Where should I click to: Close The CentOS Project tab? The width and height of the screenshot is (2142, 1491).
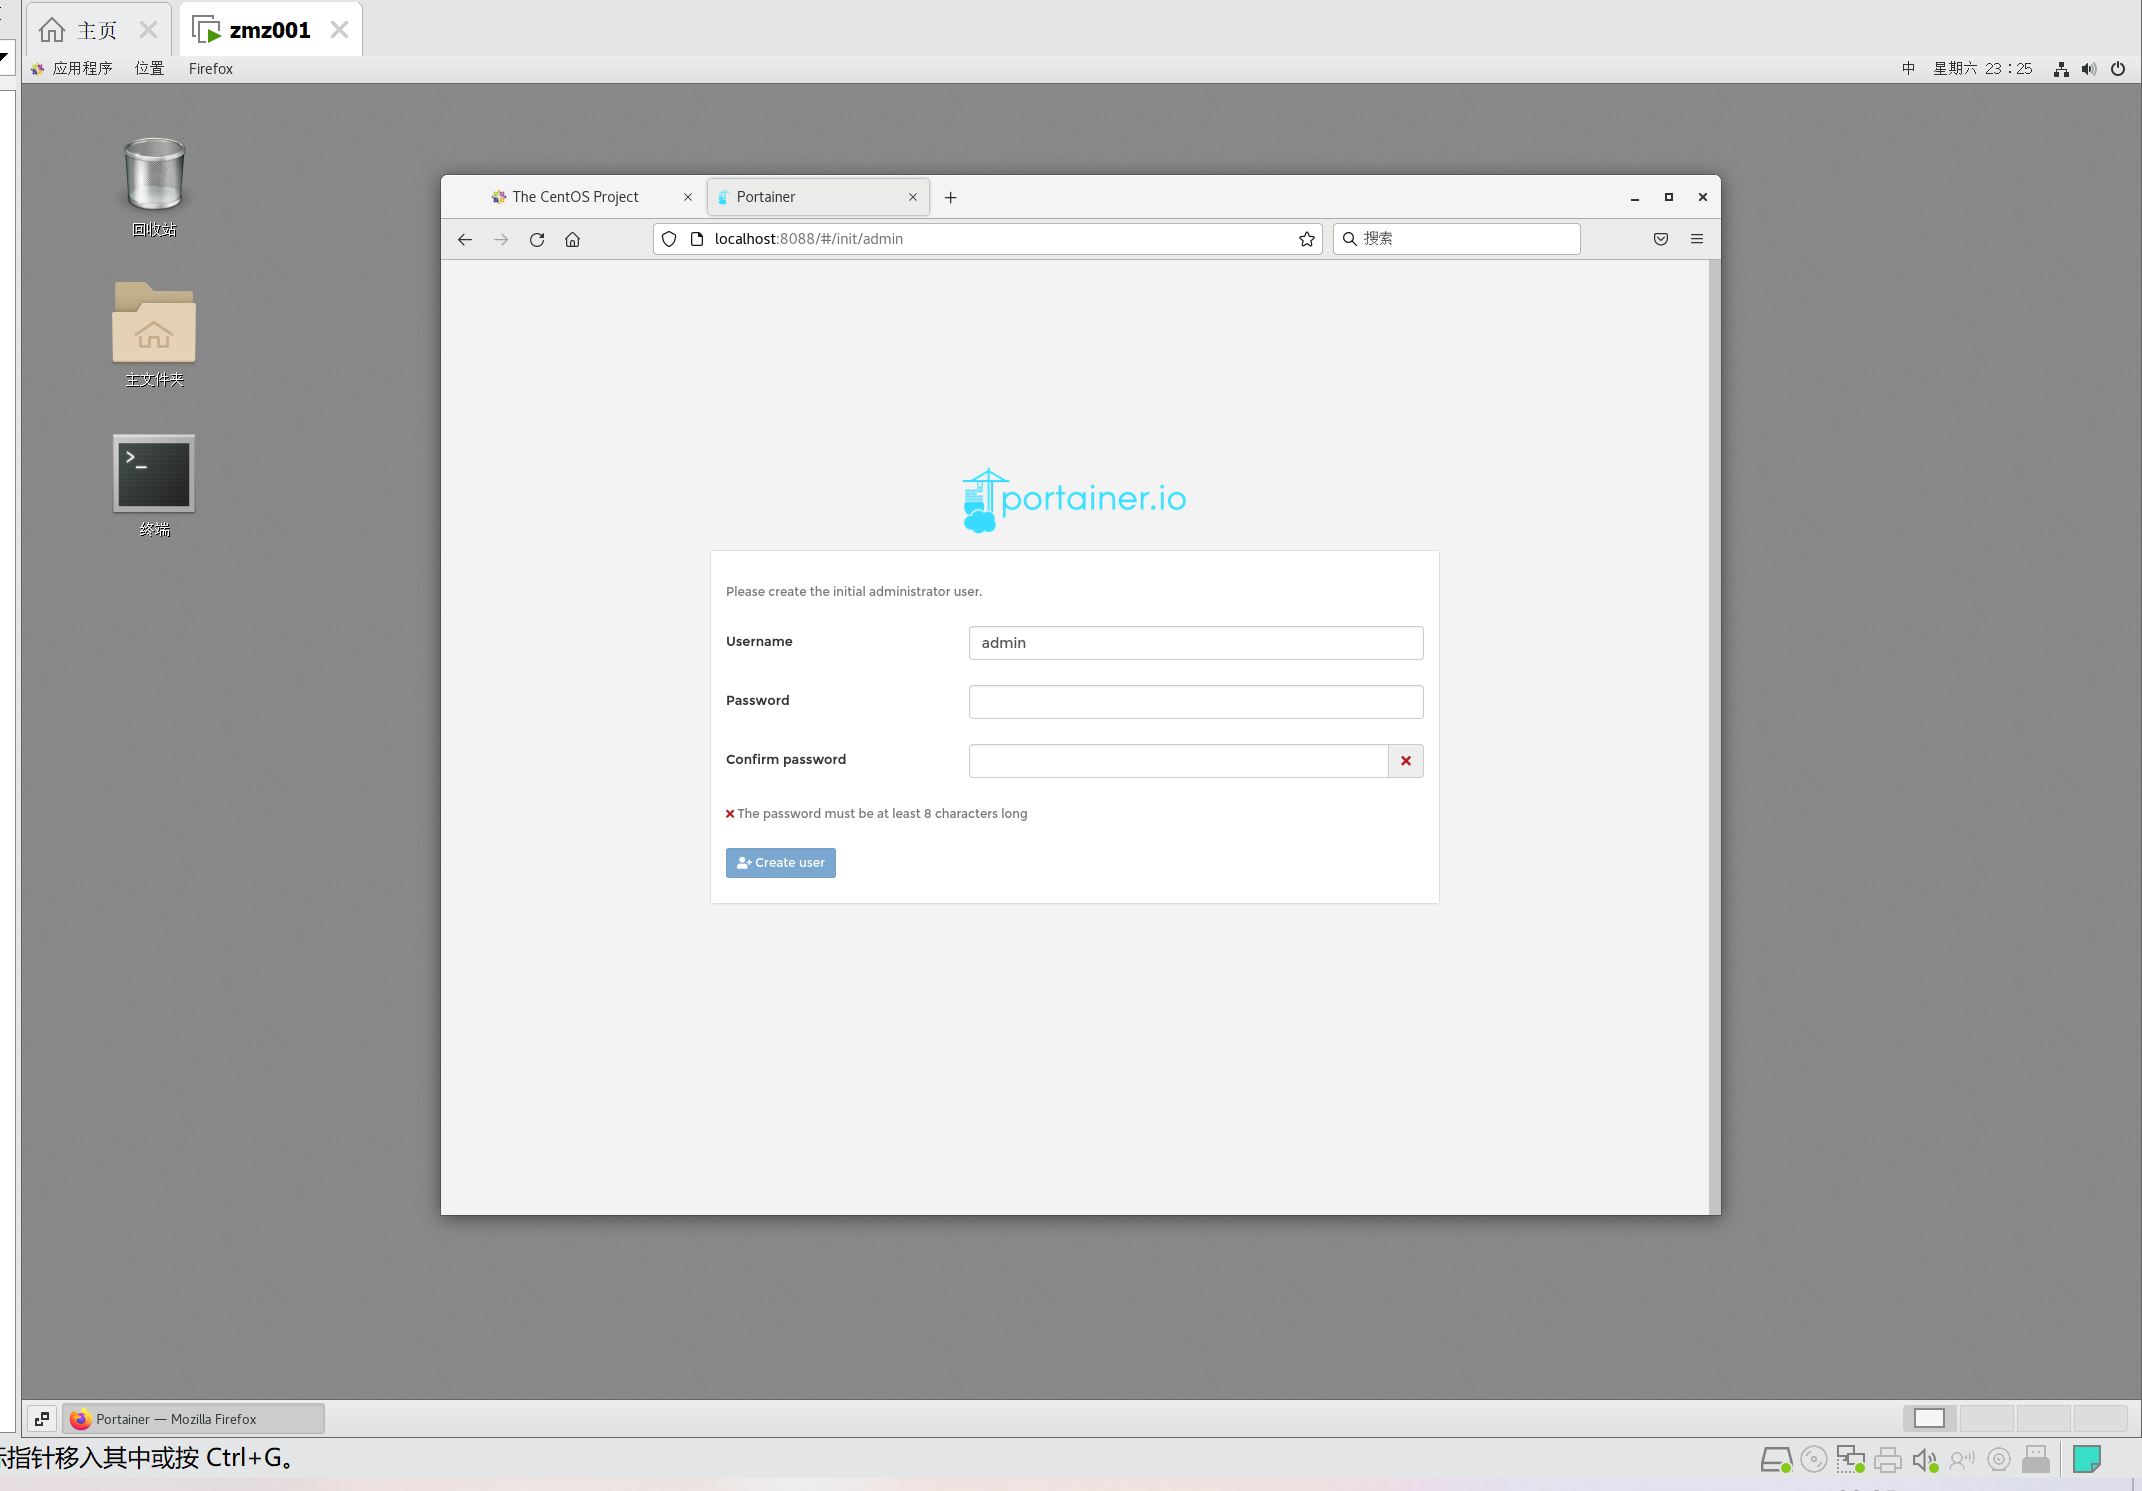click(x=688, y=197)
